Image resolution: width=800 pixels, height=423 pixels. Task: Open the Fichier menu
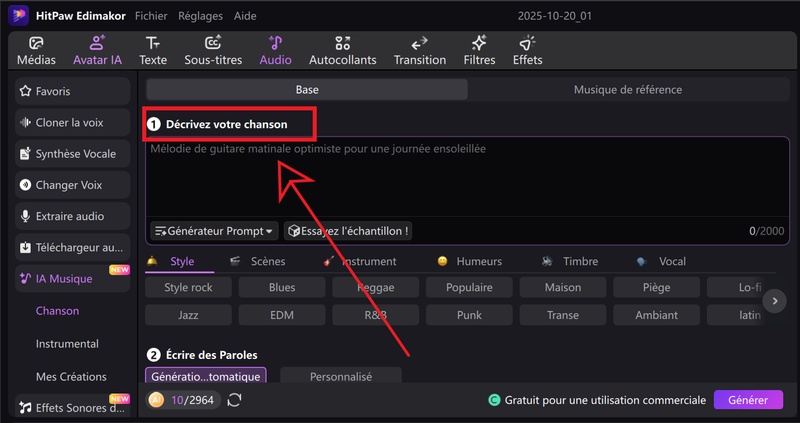tap(151, 17)
